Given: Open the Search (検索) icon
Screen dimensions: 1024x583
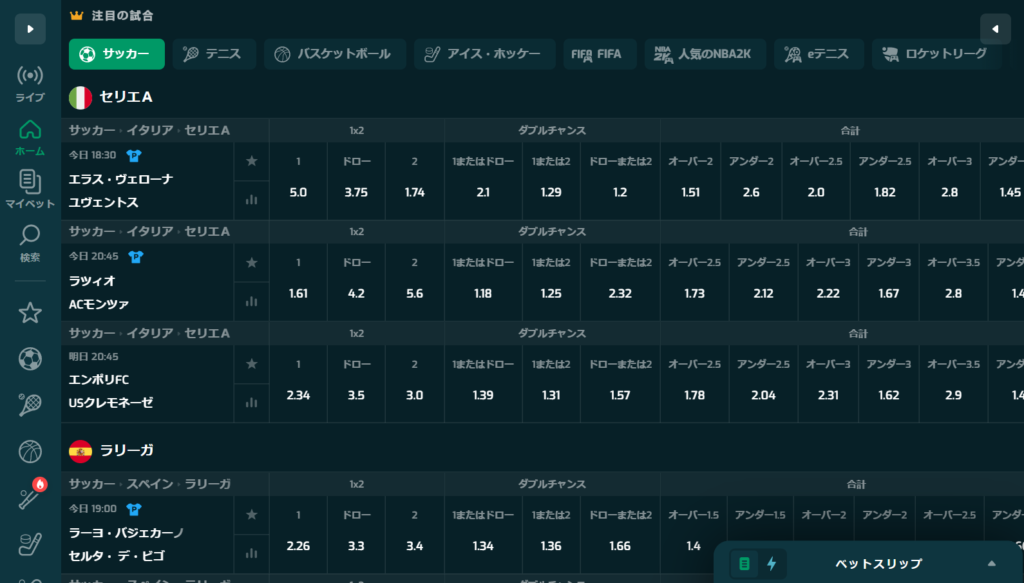Looking at the screenshot, I should click(30, 244).
